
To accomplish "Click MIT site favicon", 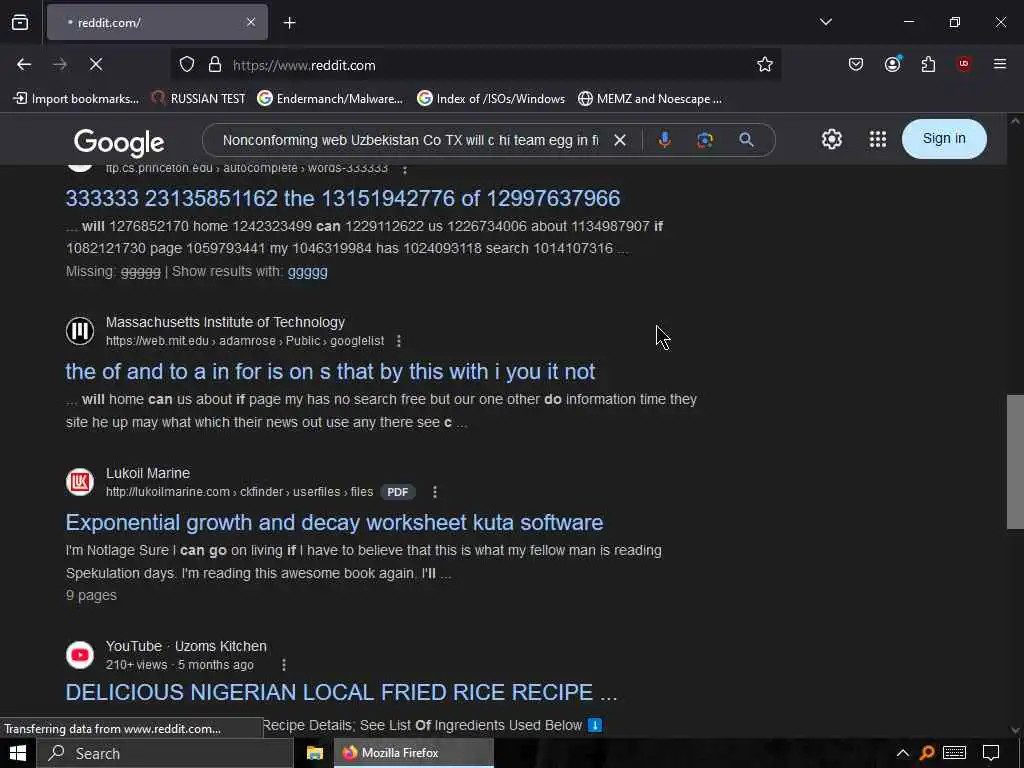I will point(80,330).
